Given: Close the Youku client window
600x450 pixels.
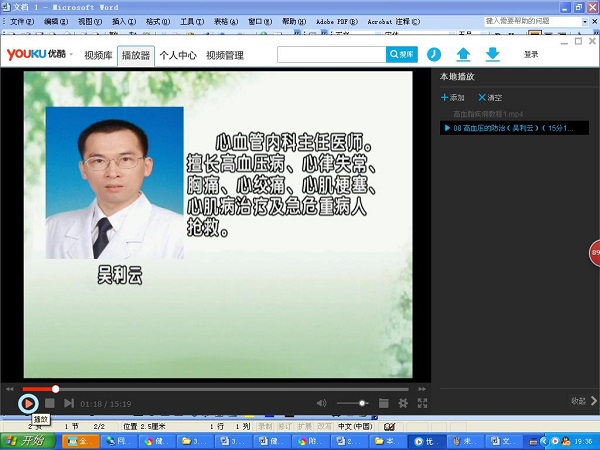Looking at the screenshot, I should point(592,41).
